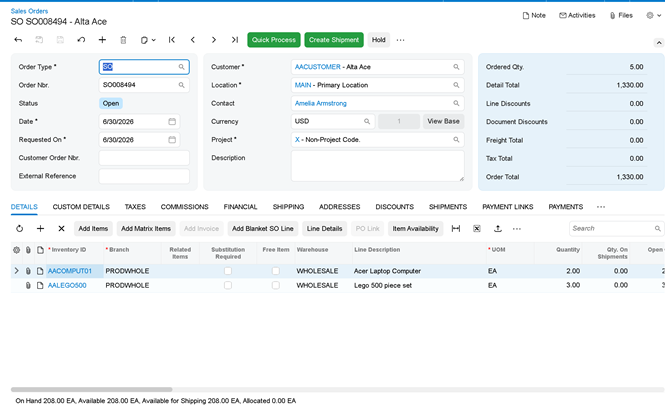This screenshot has height=405, width=665.
Task: Add a new row to the details grid
Action: pos(40,229)
